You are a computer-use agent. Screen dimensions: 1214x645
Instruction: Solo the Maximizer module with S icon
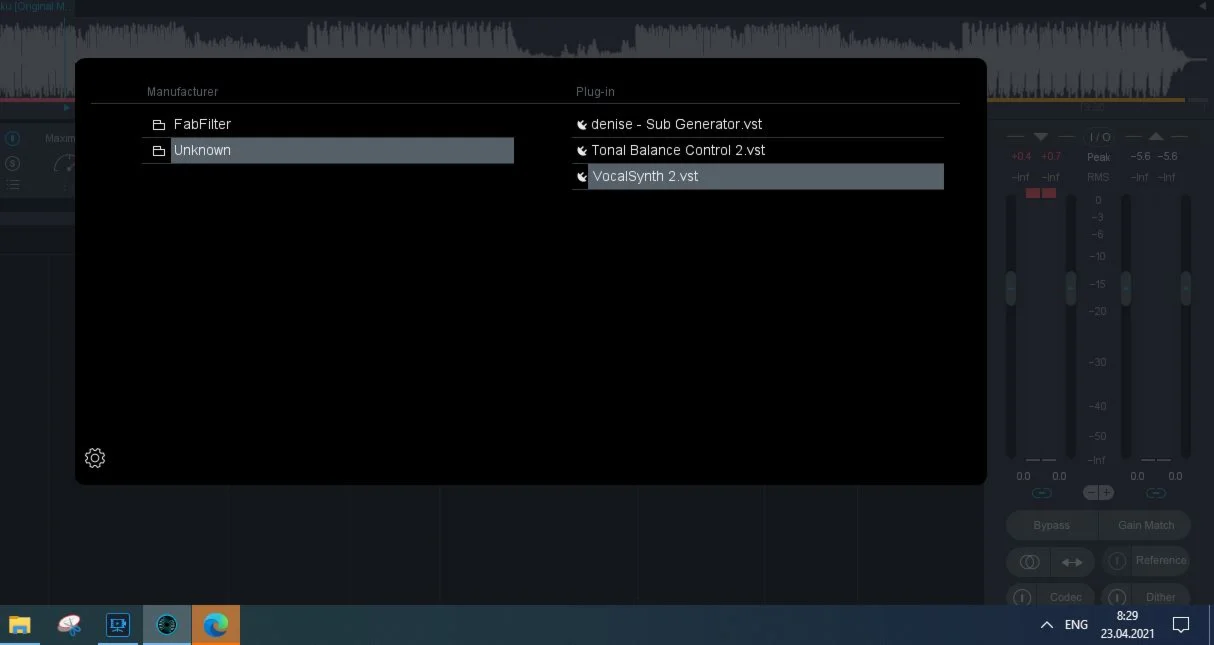[x=13, y=163]
